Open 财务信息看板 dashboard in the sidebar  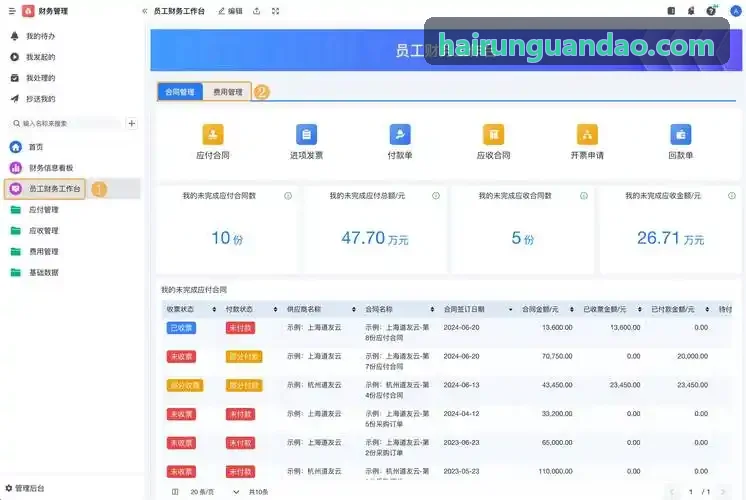tap(51, 168)
